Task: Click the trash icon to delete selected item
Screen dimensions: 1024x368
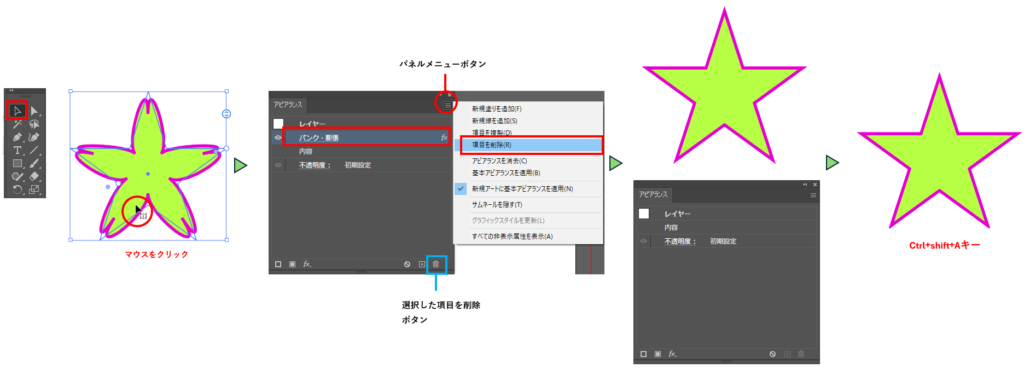Action: click(x=436, y=264)
